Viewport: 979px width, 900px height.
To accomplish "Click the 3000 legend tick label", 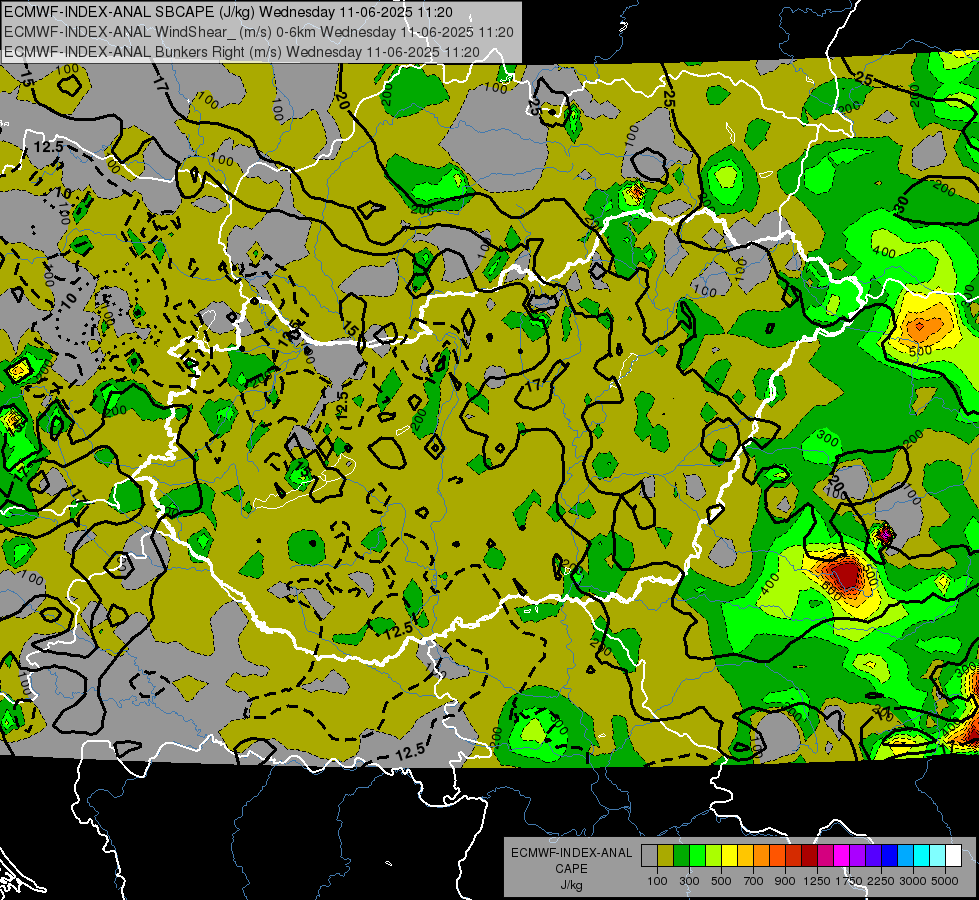I will click(913, 881).
